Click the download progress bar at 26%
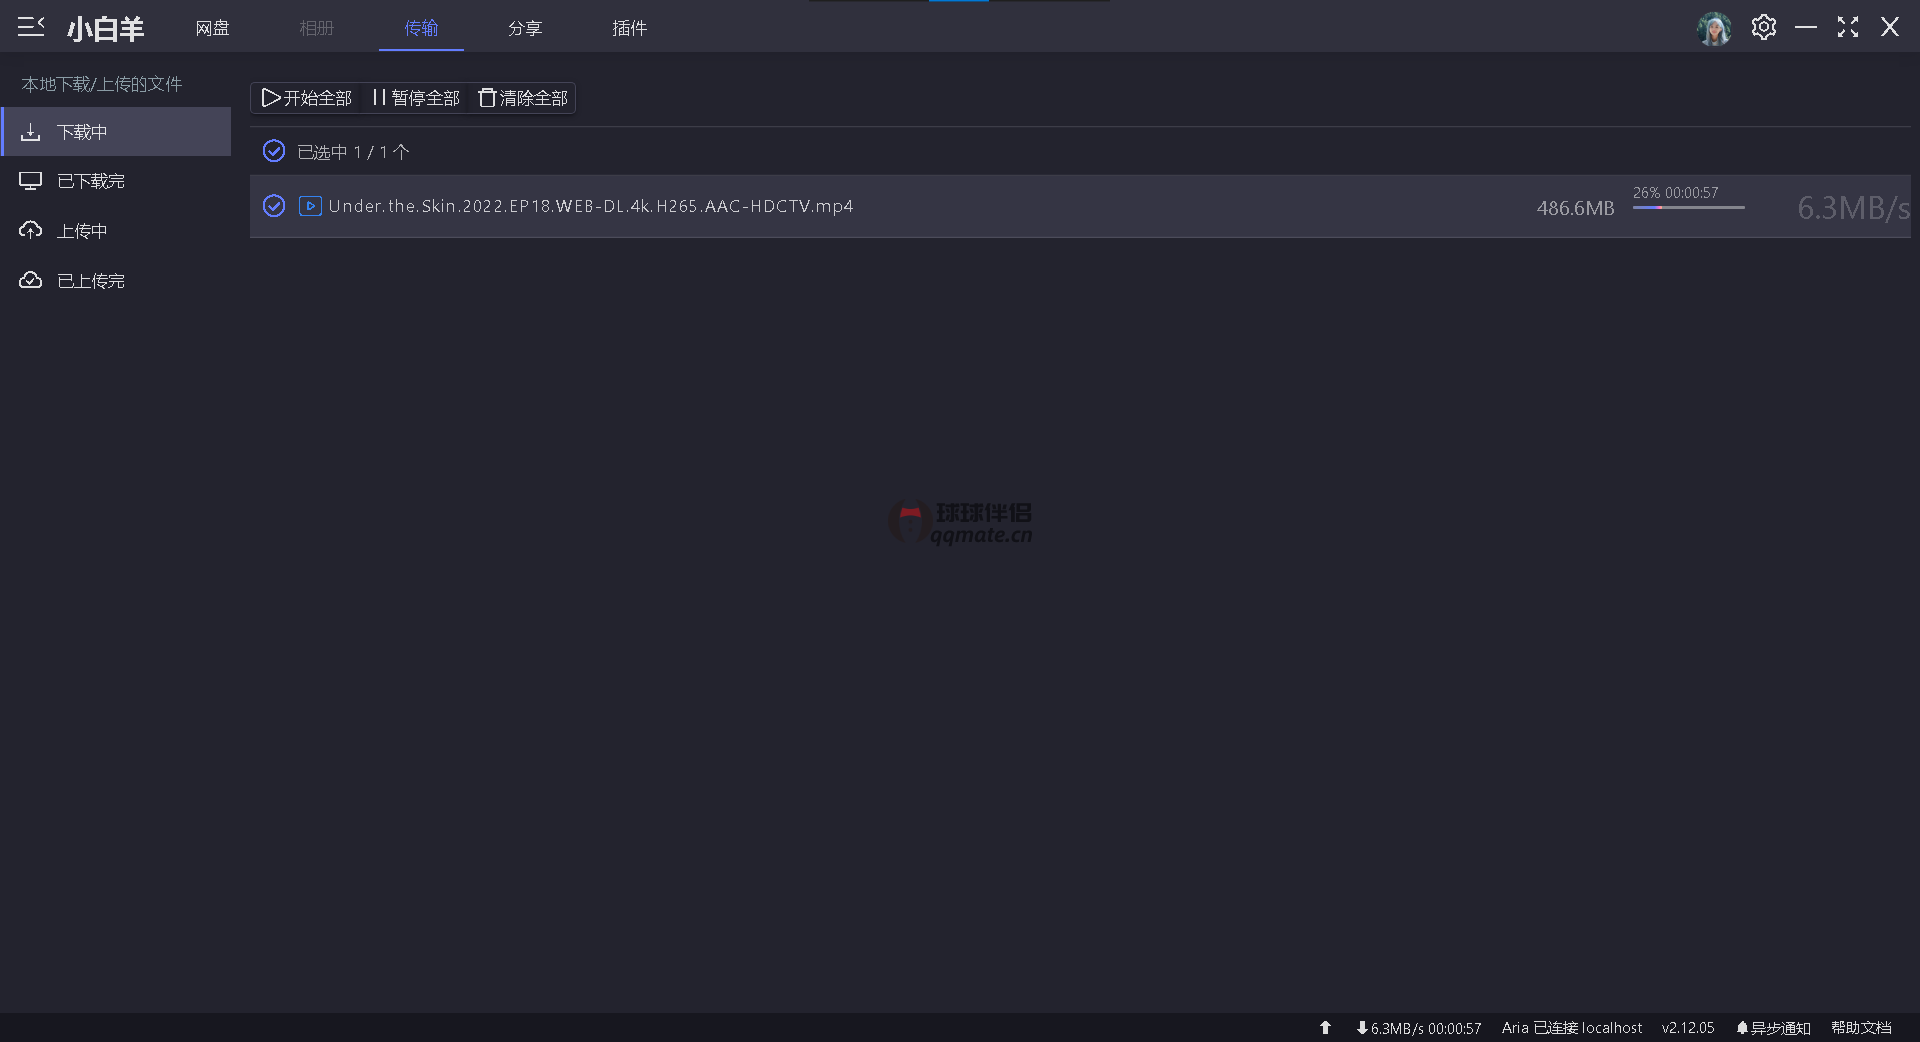1920x1042 pixels. [x=1688, y=207]
